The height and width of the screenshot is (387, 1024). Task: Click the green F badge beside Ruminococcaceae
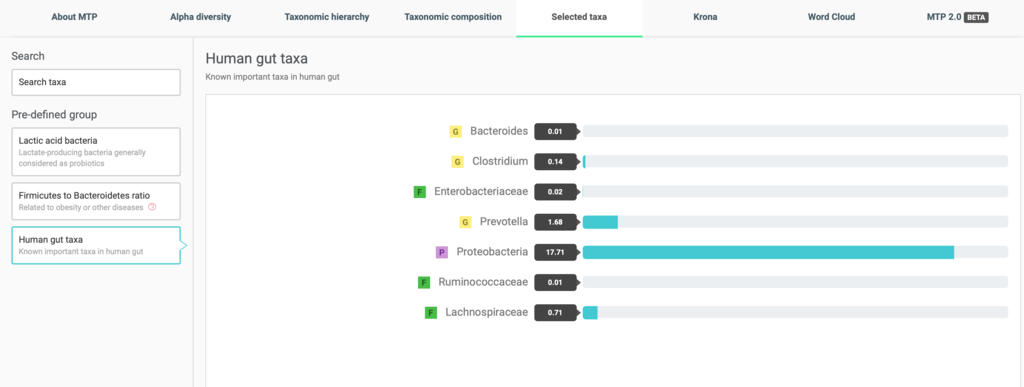424,283
